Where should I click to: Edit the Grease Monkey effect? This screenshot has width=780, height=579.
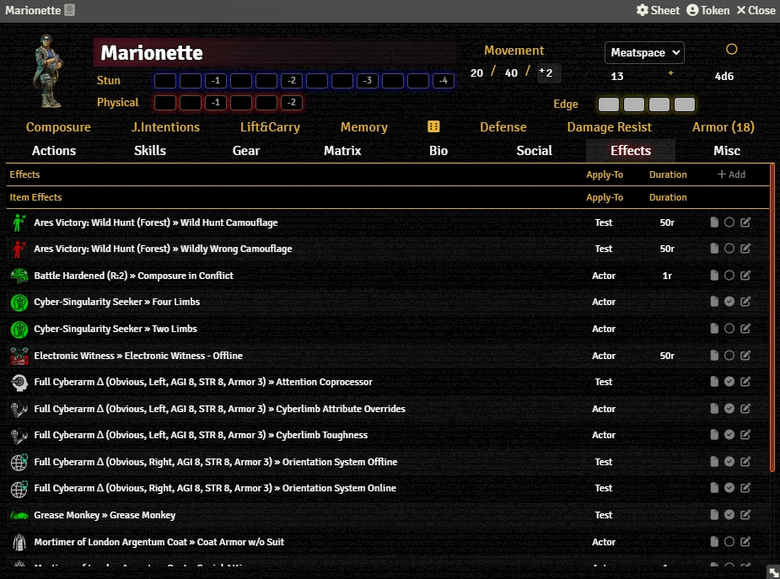(745, 515)
